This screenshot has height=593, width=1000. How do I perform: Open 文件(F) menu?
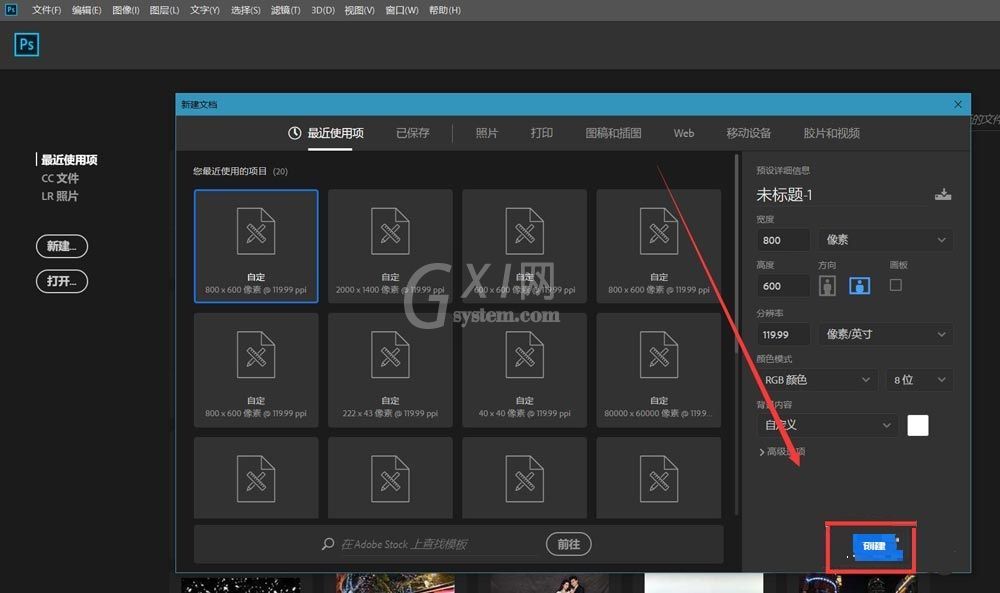[47, 10]
